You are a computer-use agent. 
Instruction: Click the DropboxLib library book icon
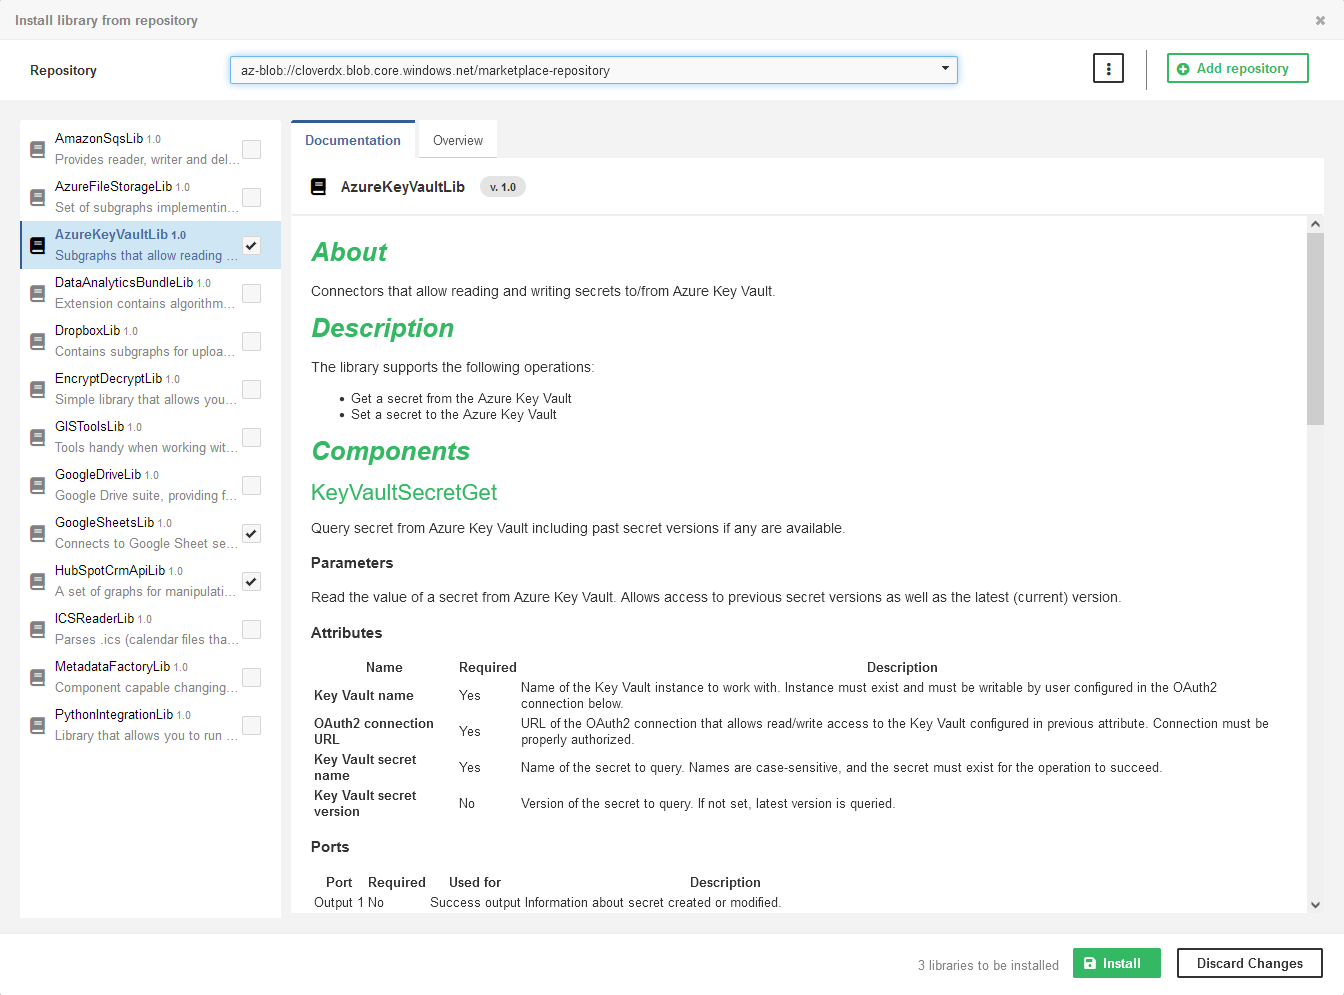tap(37, 341)
